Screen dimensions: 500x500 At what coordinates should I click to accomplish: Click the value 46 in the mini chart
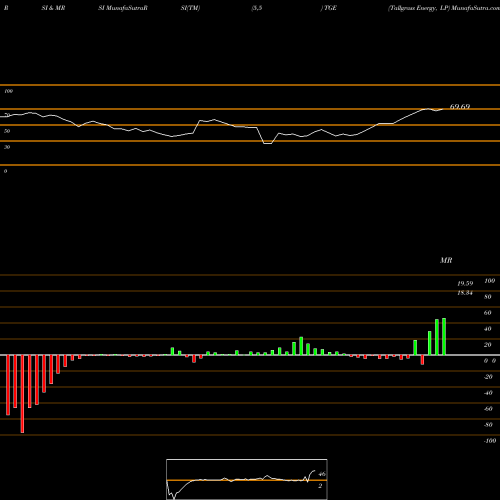(322, 474)
